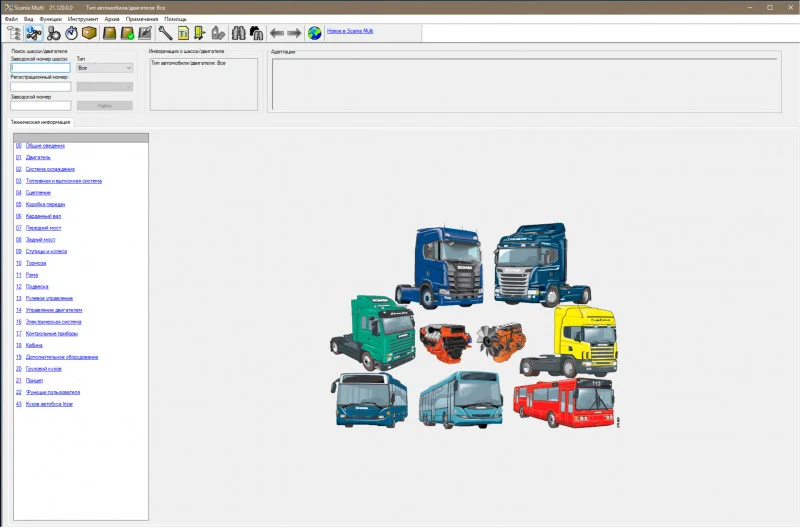Focus the Регистрационный номер field
800x528 pixels.
tap(41, 87)
